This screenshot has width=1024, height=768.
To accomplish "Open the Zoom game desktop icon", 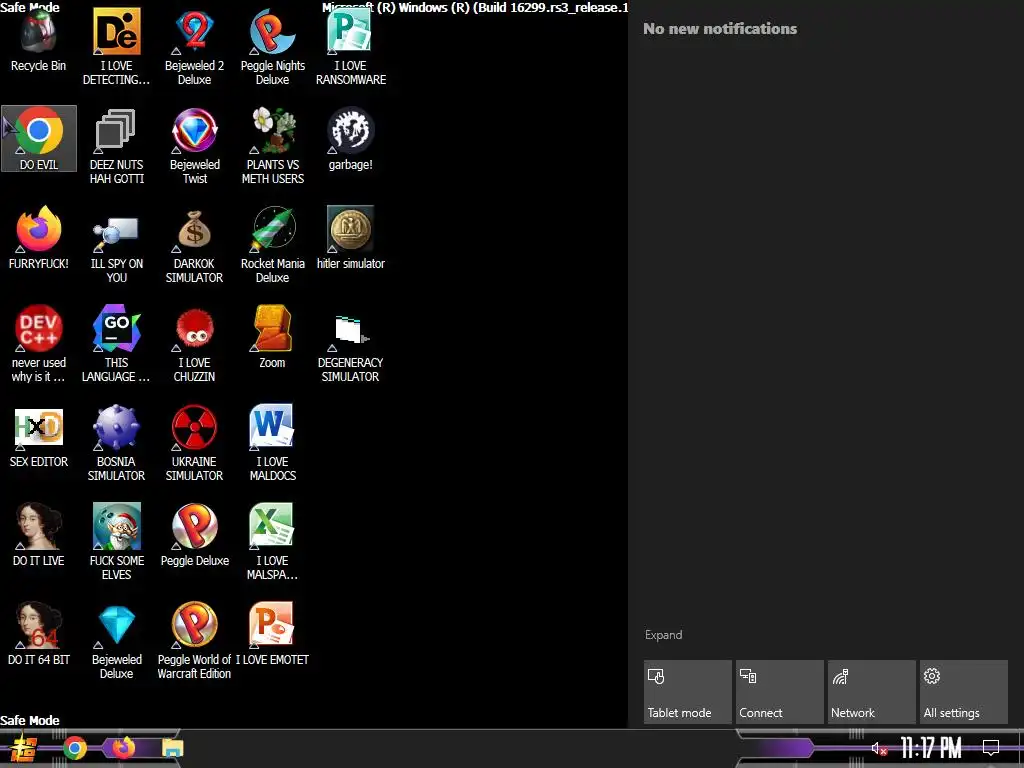I will tap(272, 337).
